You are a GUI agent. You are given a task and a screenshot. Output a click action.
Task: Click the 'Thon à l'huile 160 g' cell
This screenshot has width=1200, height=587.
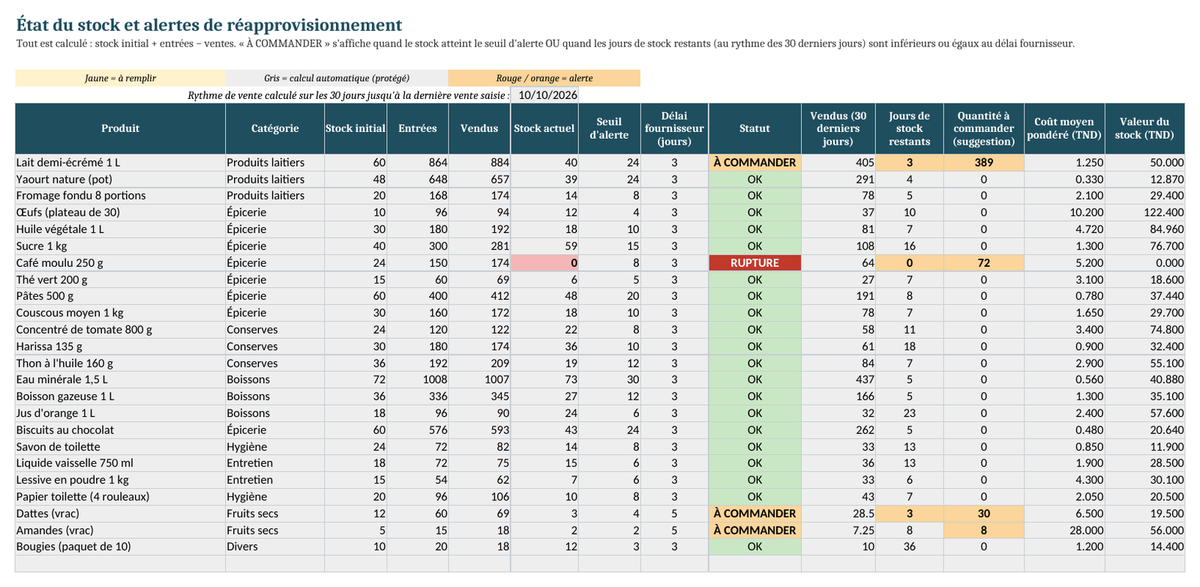[x=120, y=363]
